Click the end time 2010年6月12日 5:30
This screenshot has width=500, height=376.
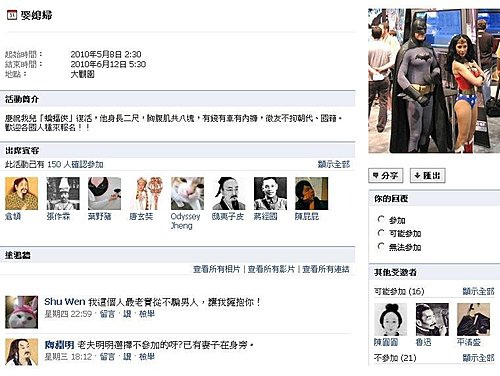click(108, 64)
